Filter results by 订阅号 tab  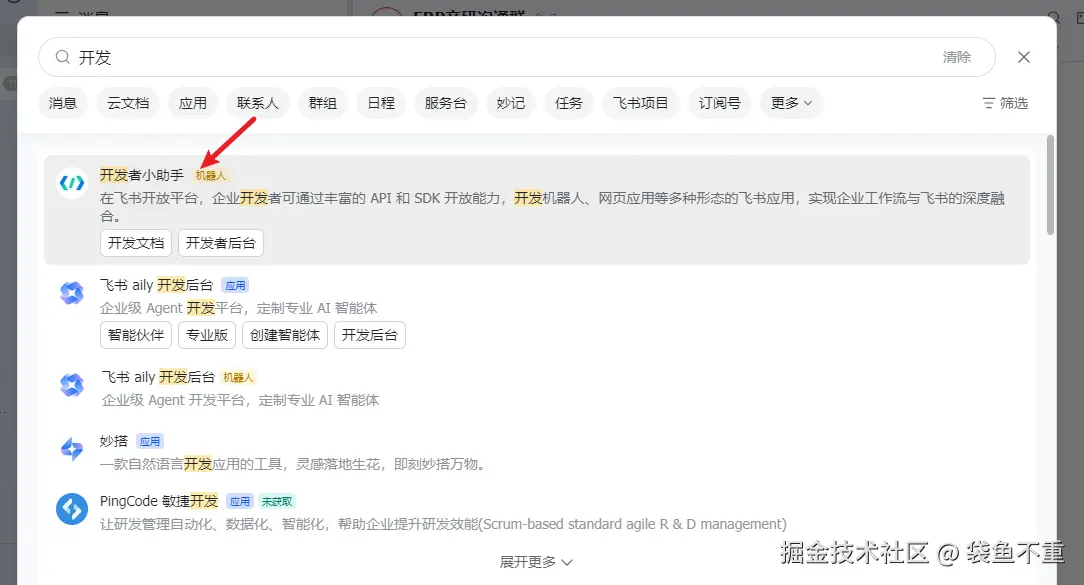tap(720, 103)
